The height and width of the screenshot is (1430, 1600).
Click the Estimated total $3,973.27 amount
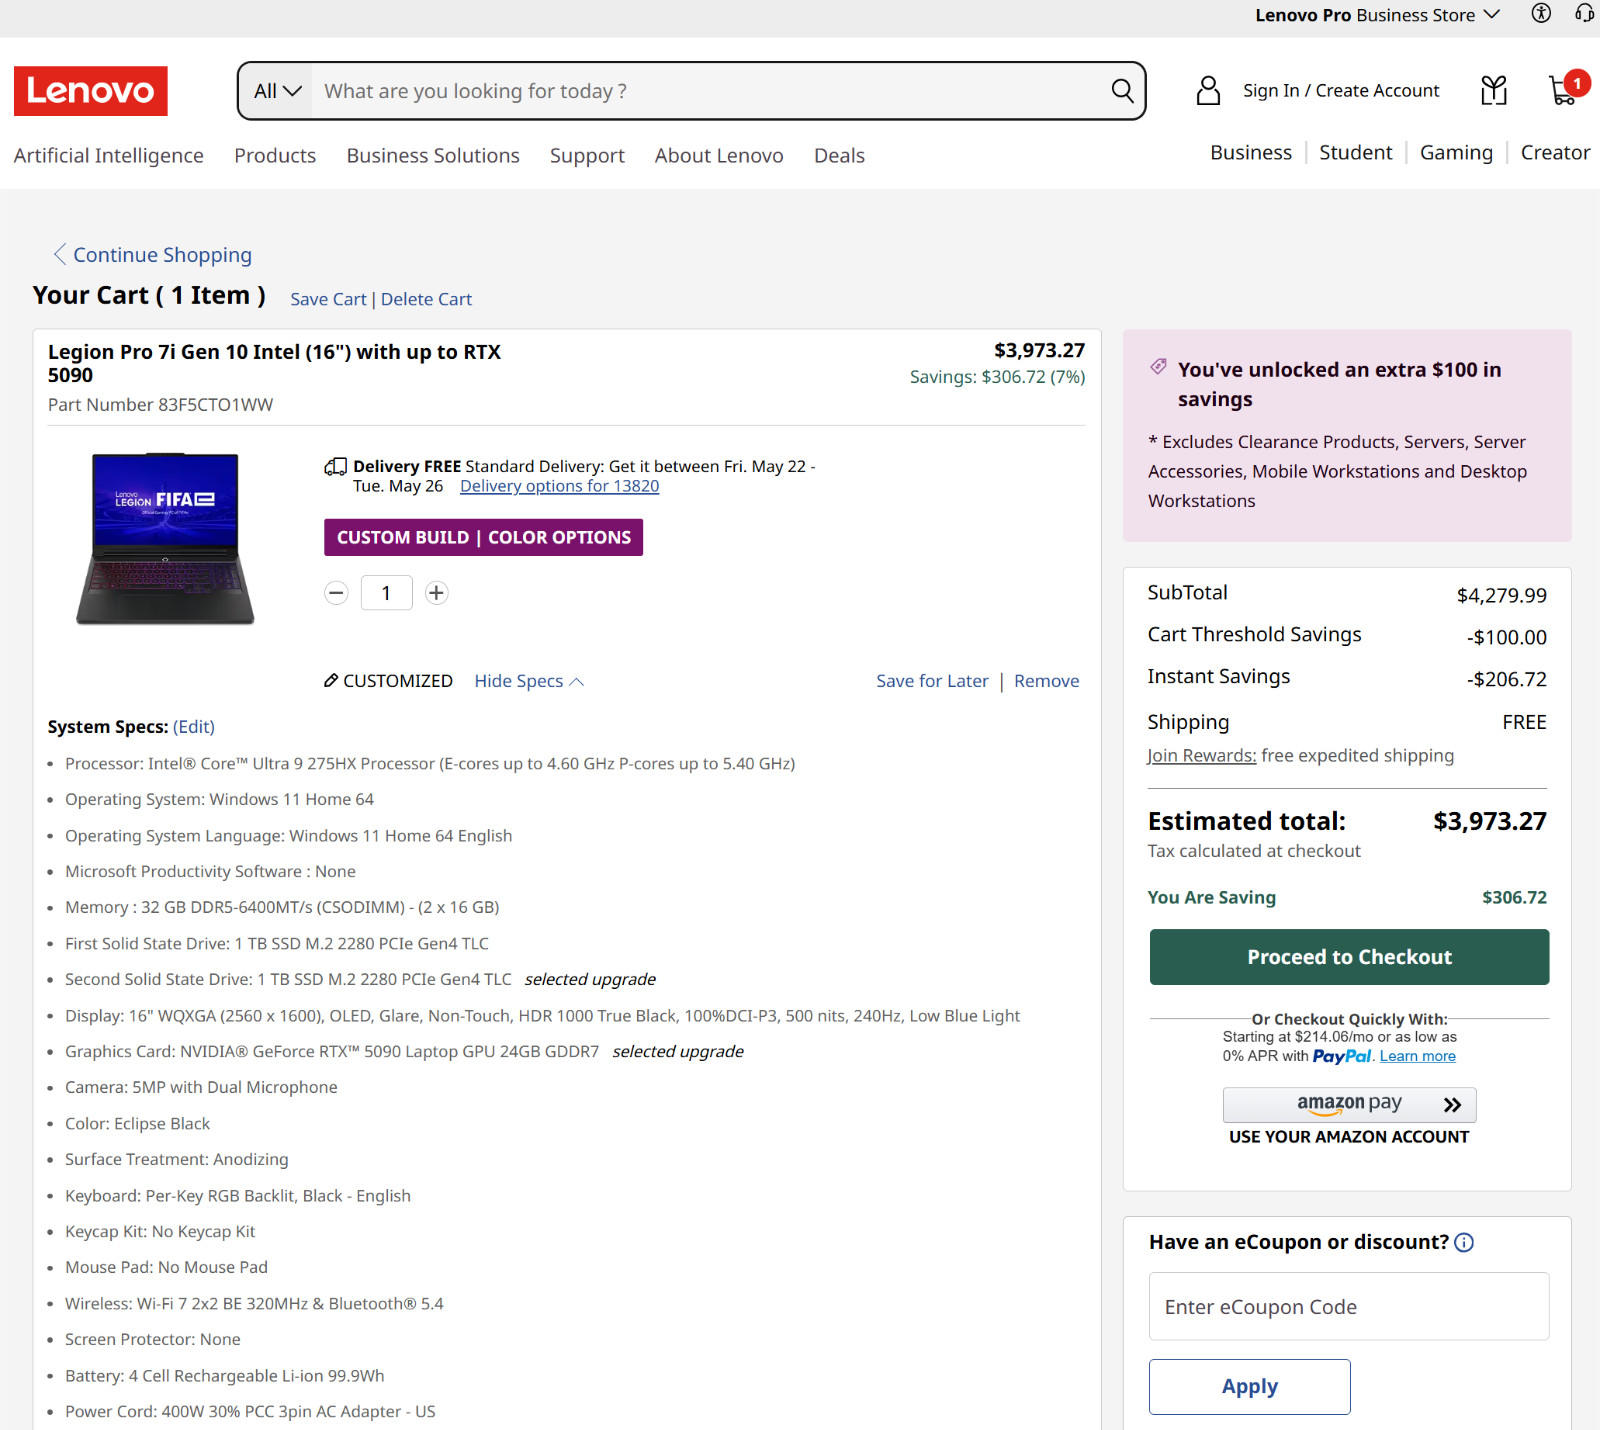1489,821
